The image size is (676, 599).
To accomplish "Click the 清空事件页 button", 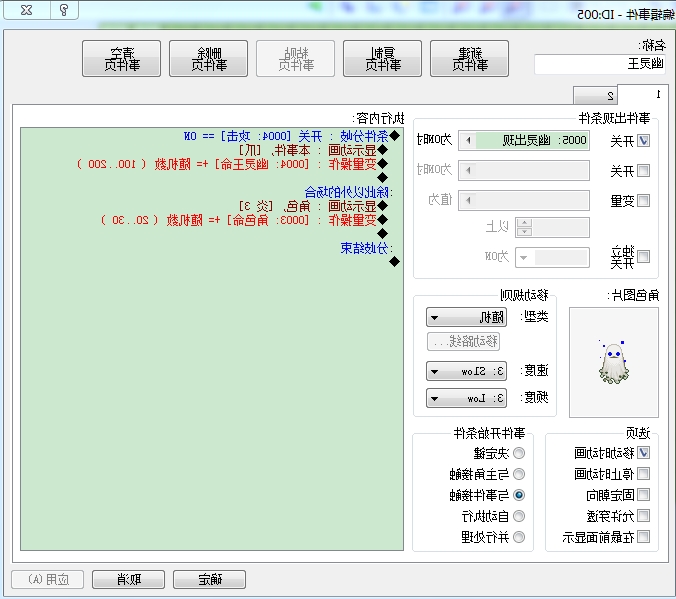I will click(x=121, y=59).
